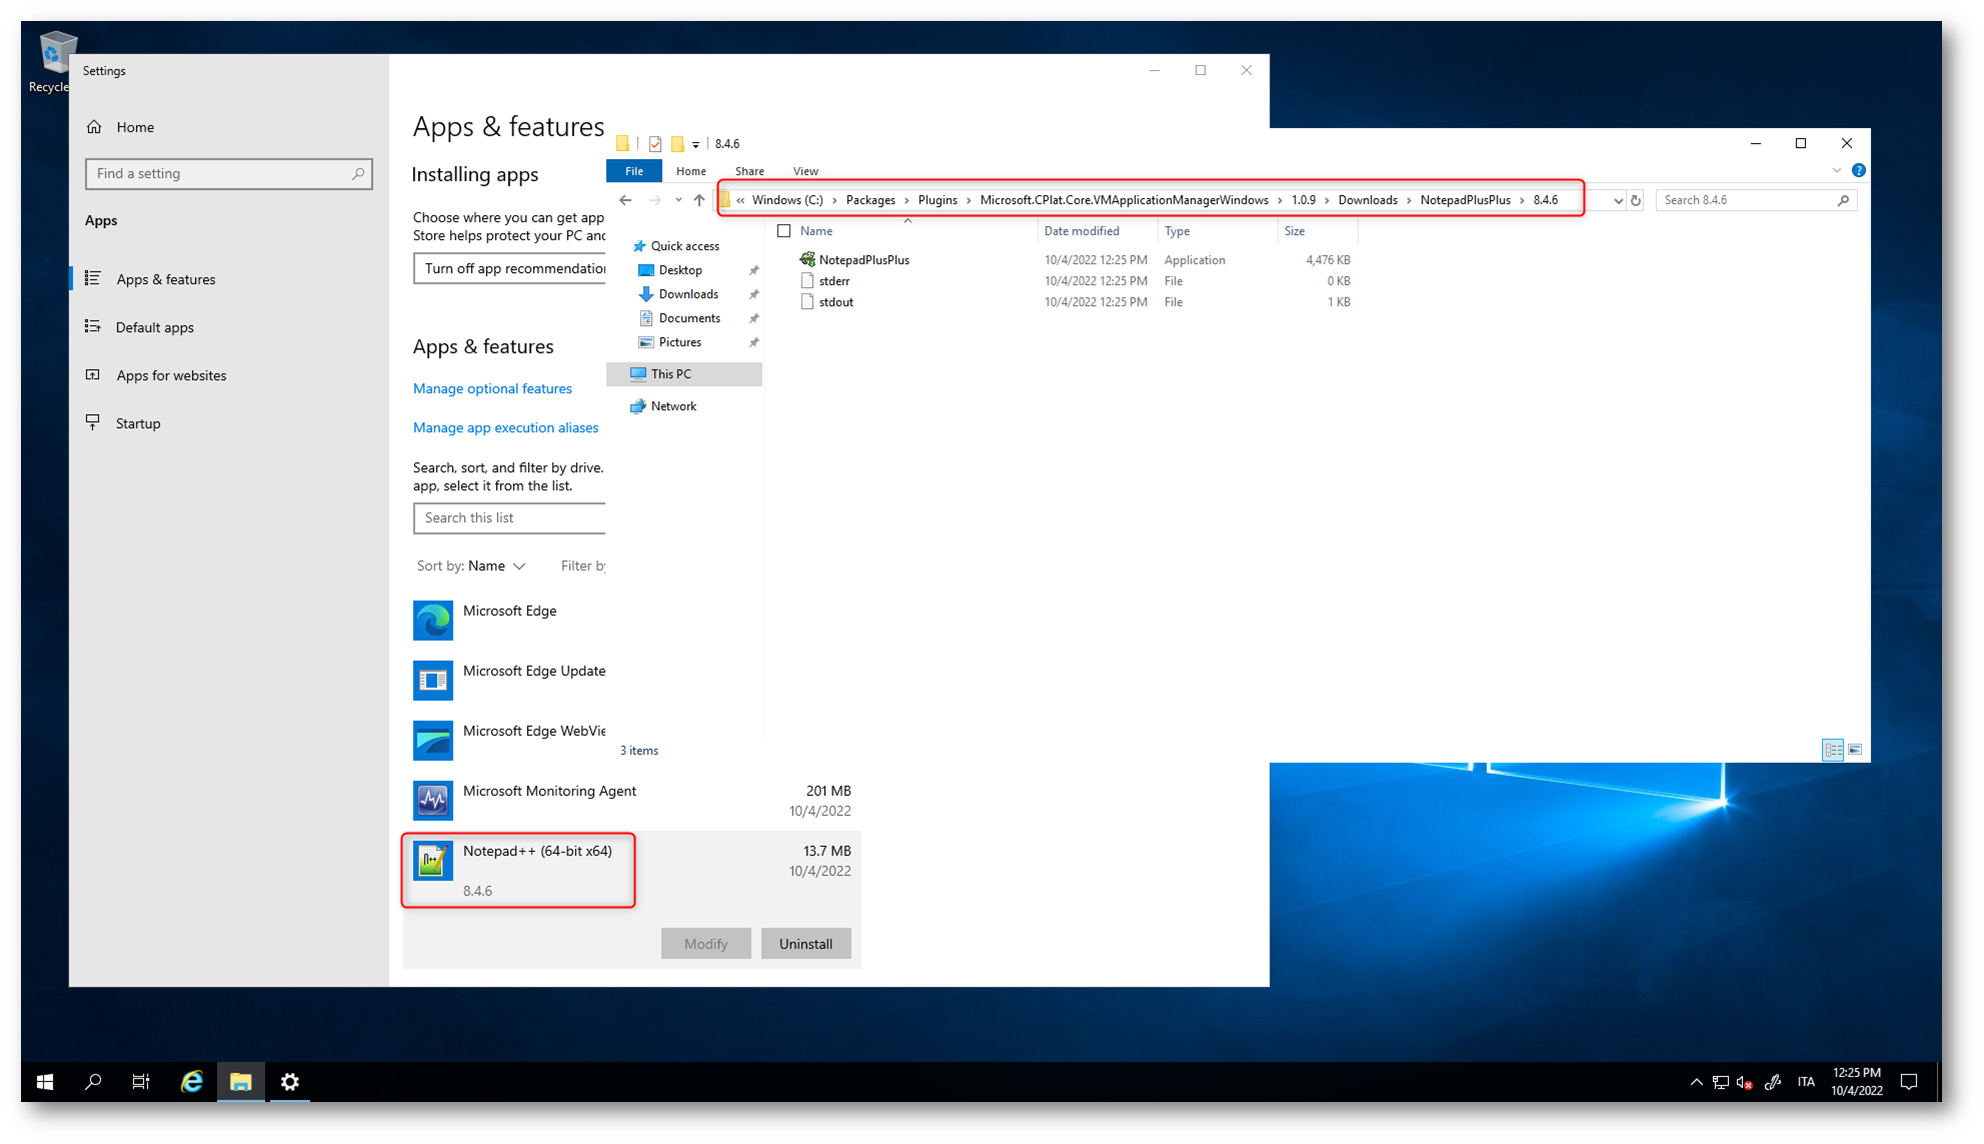The image size is (1984, 1144).
Task: Select Network in navigation pane
Action: point(673,406)
